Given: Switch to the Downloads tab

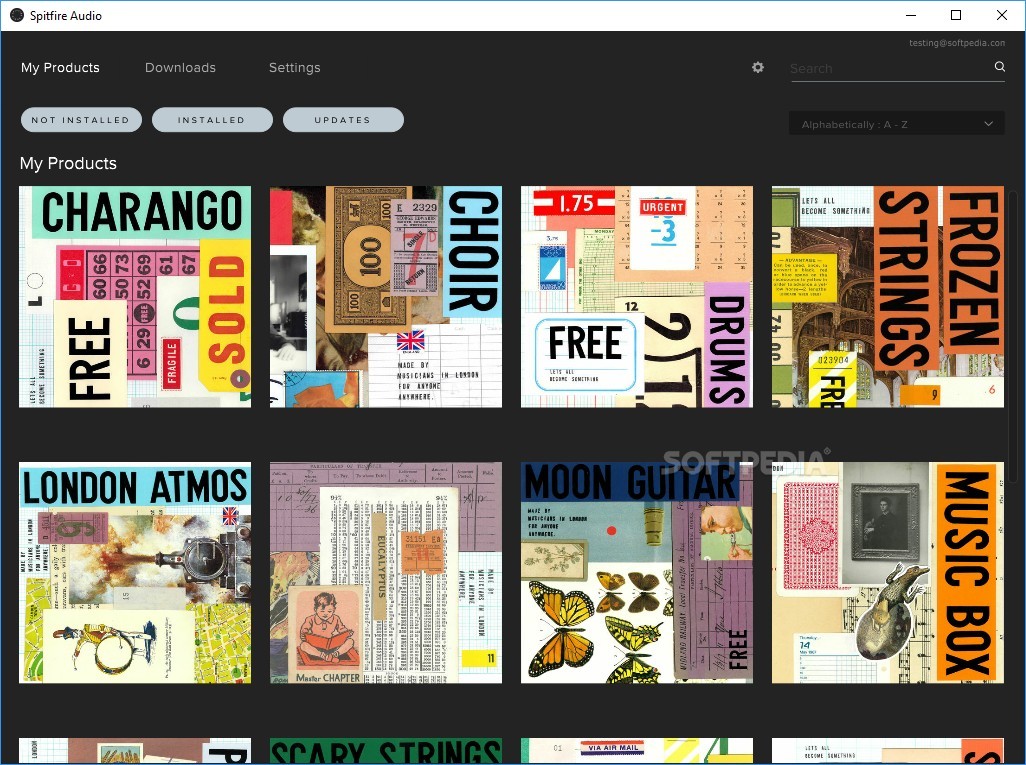Looking at the screenshot, I should pos(181,67).
